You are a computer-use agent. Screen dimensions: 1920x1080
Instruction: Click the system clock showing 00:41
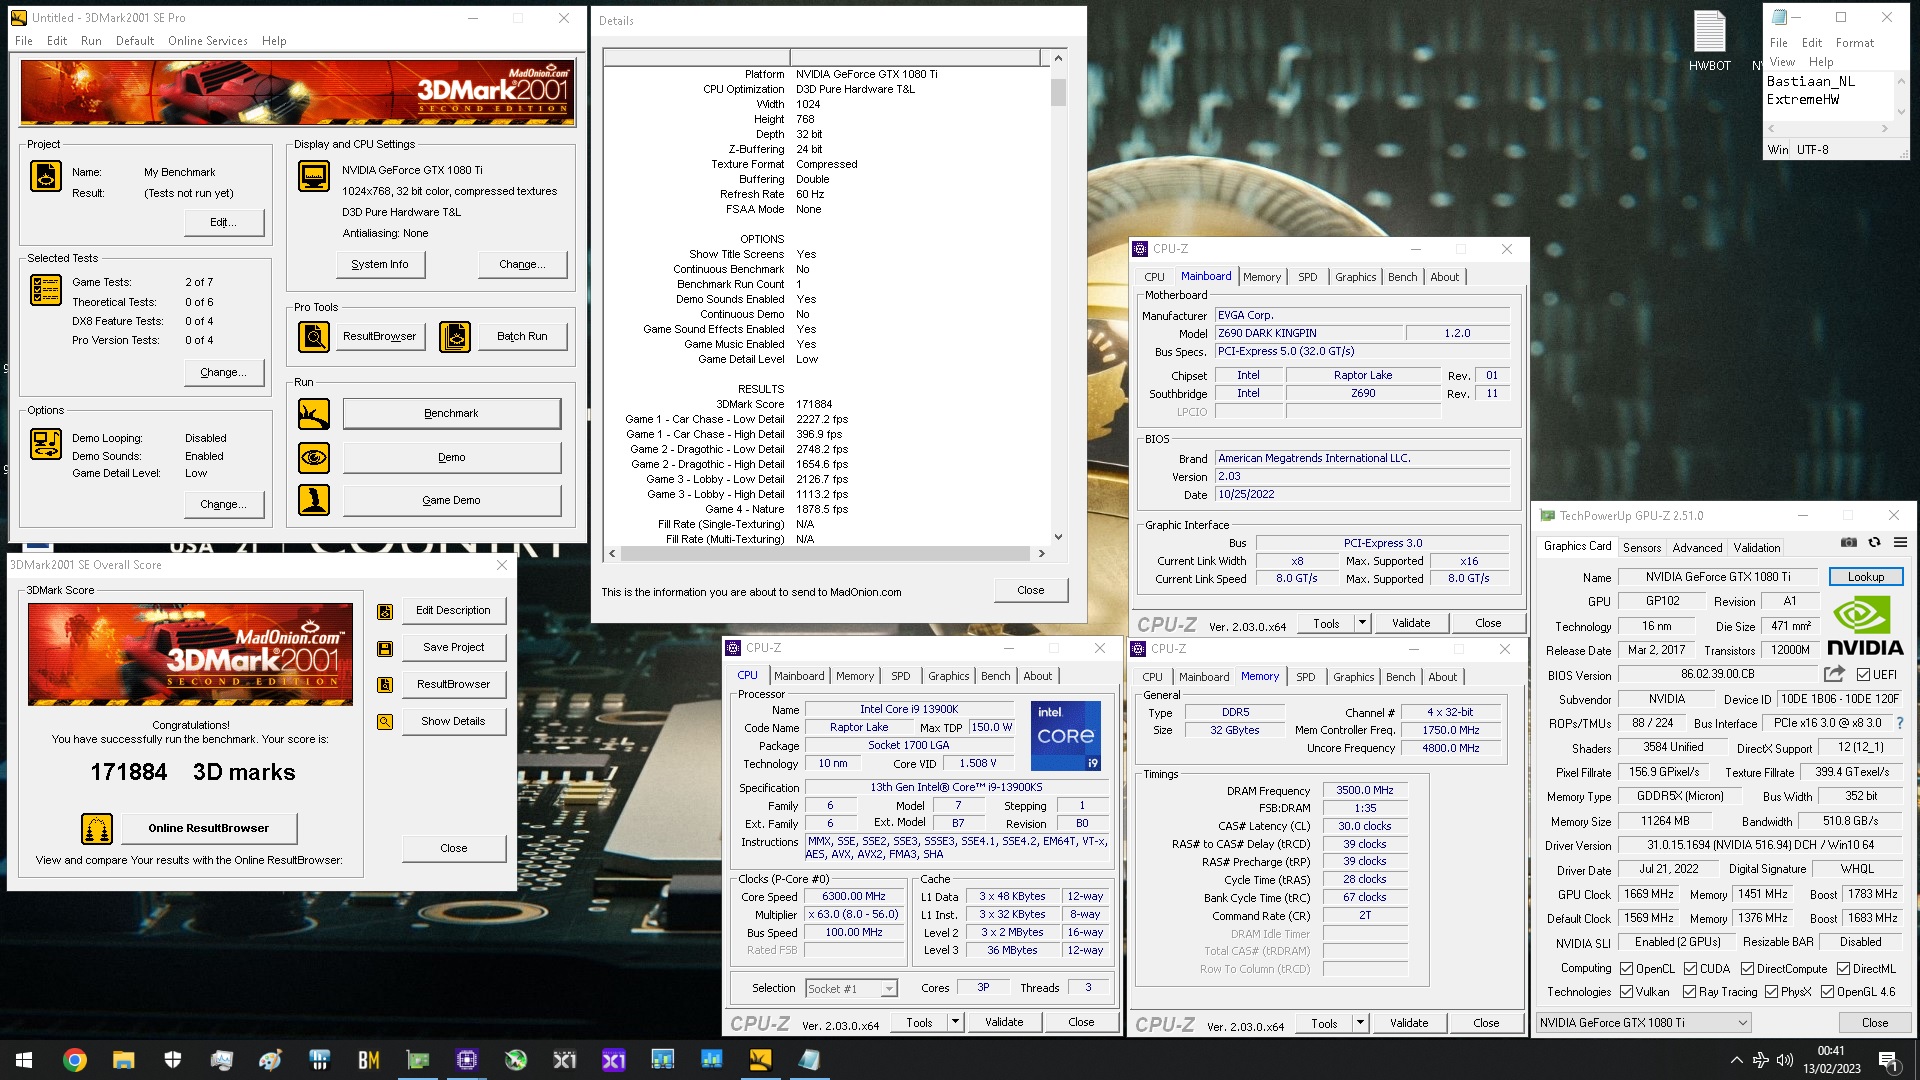pos(1831,1051)
